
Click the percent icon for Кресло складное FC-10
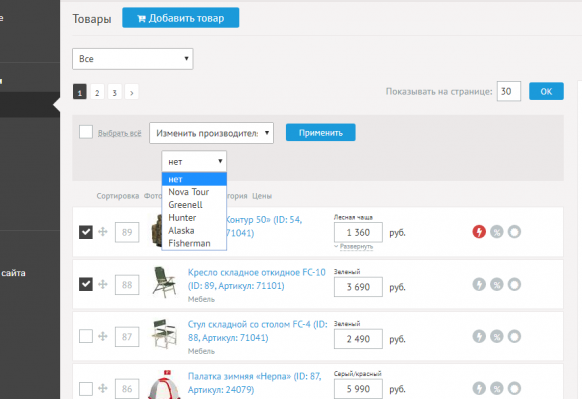point(497,285)
